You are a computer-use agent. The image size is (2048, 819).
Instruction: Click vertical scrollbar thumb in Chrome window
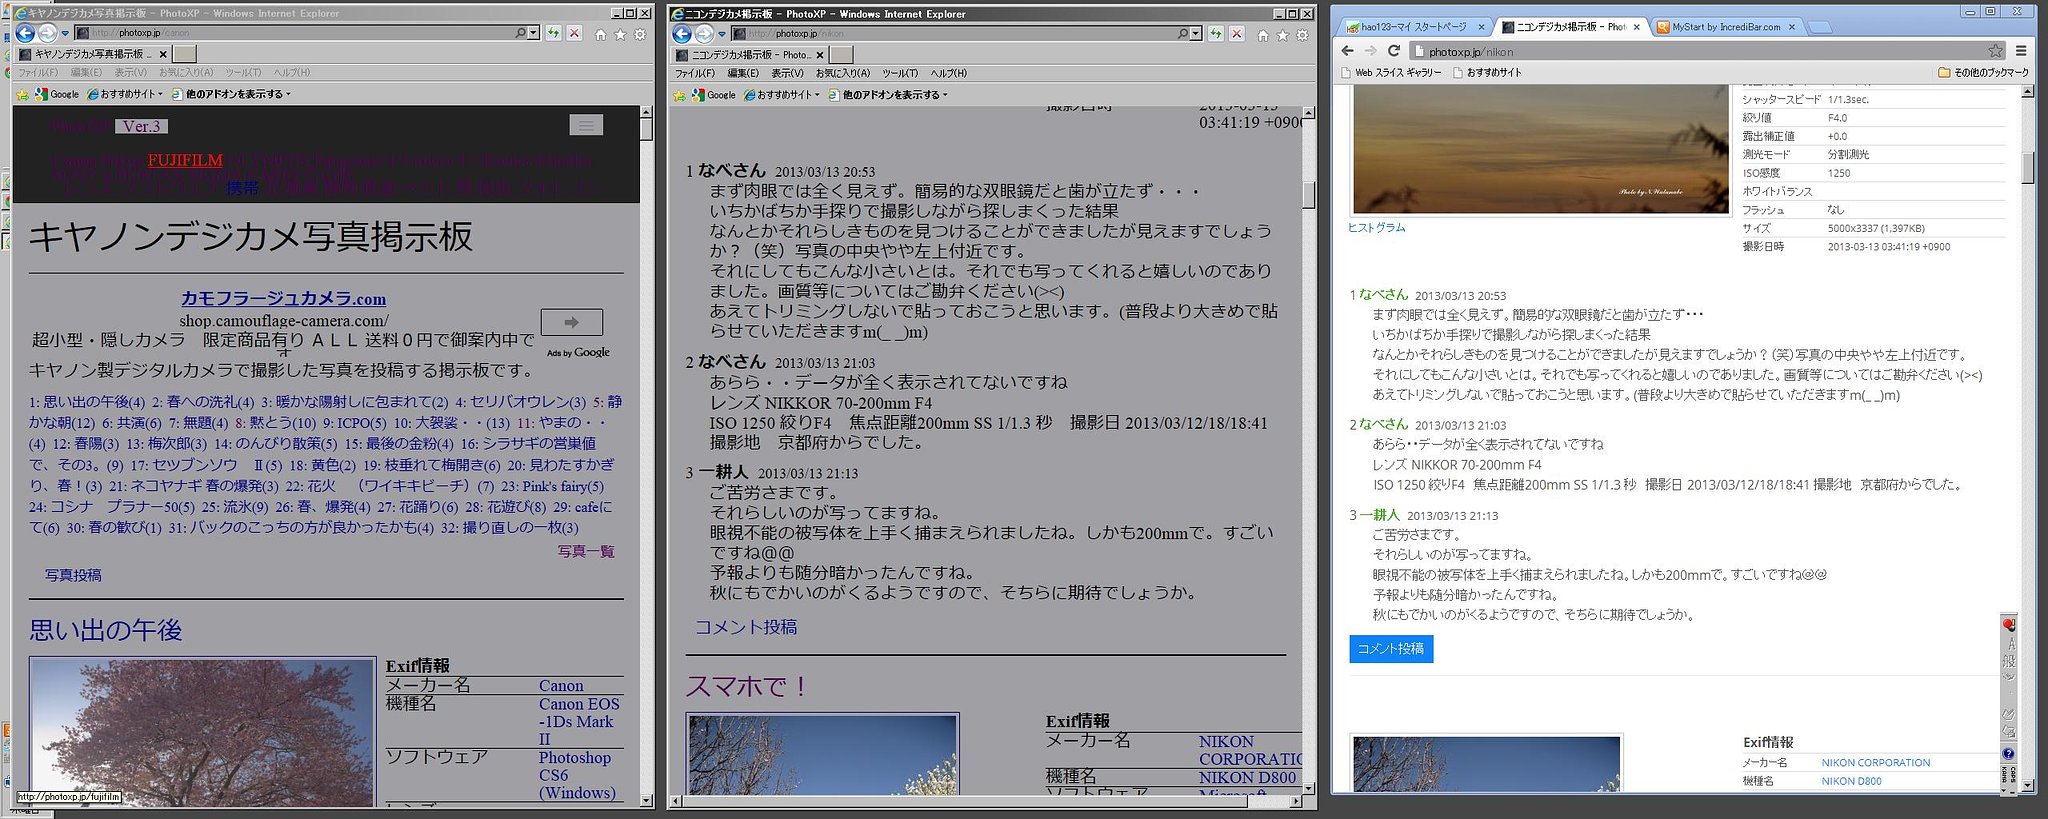(x=2028, y=167)
